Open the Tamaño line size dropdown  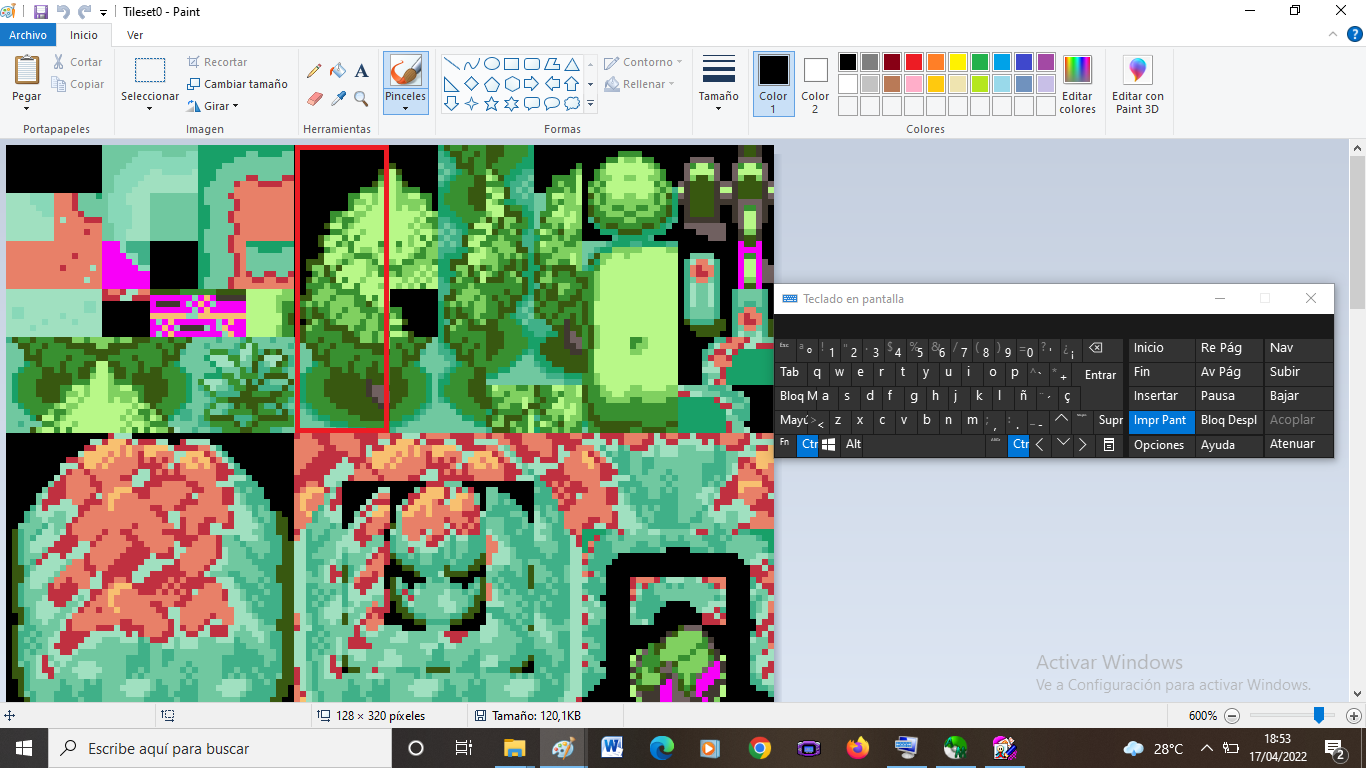(718, 84)
